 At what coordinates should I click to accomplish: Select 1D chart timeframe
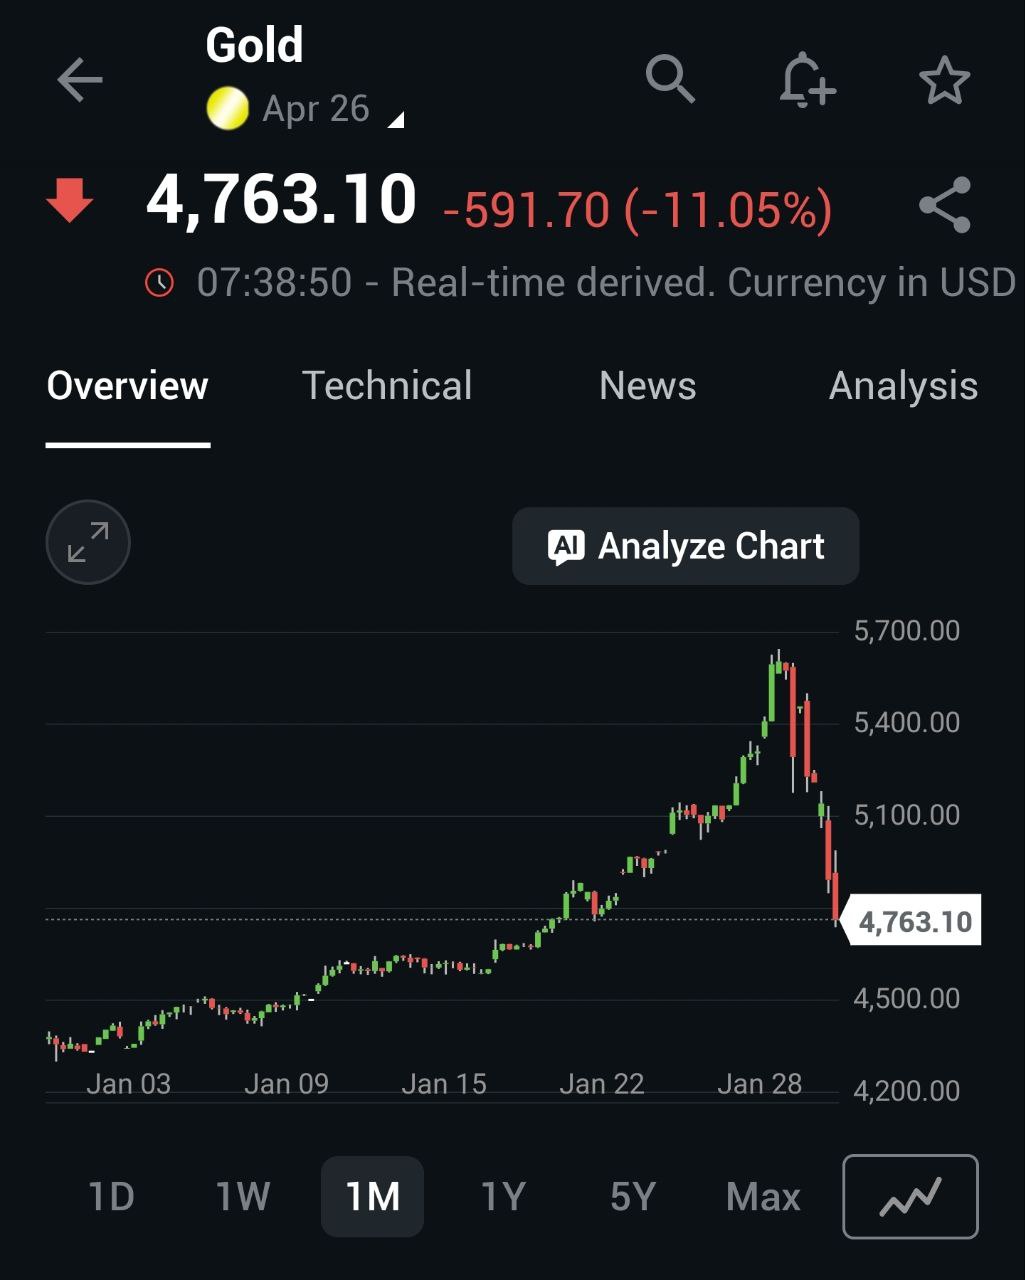click(111, 1196)
